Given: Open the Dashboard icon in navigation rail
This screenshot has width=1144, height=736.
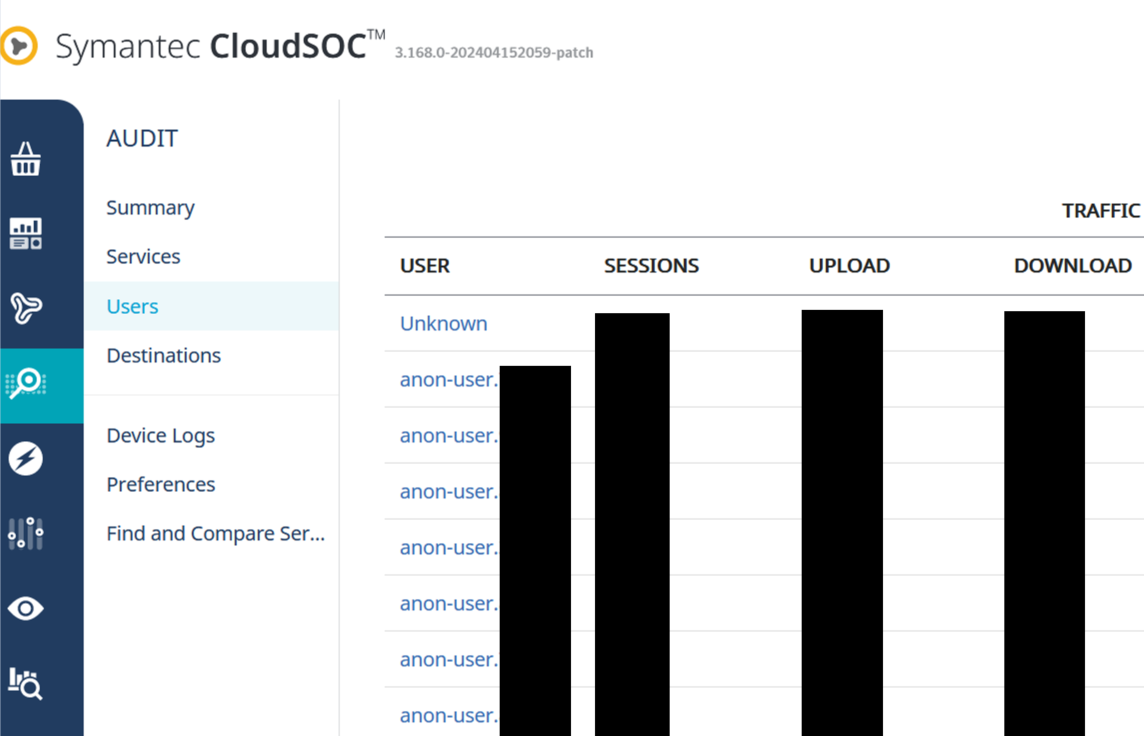Looking at the screenshot, I should pos(25,233).
